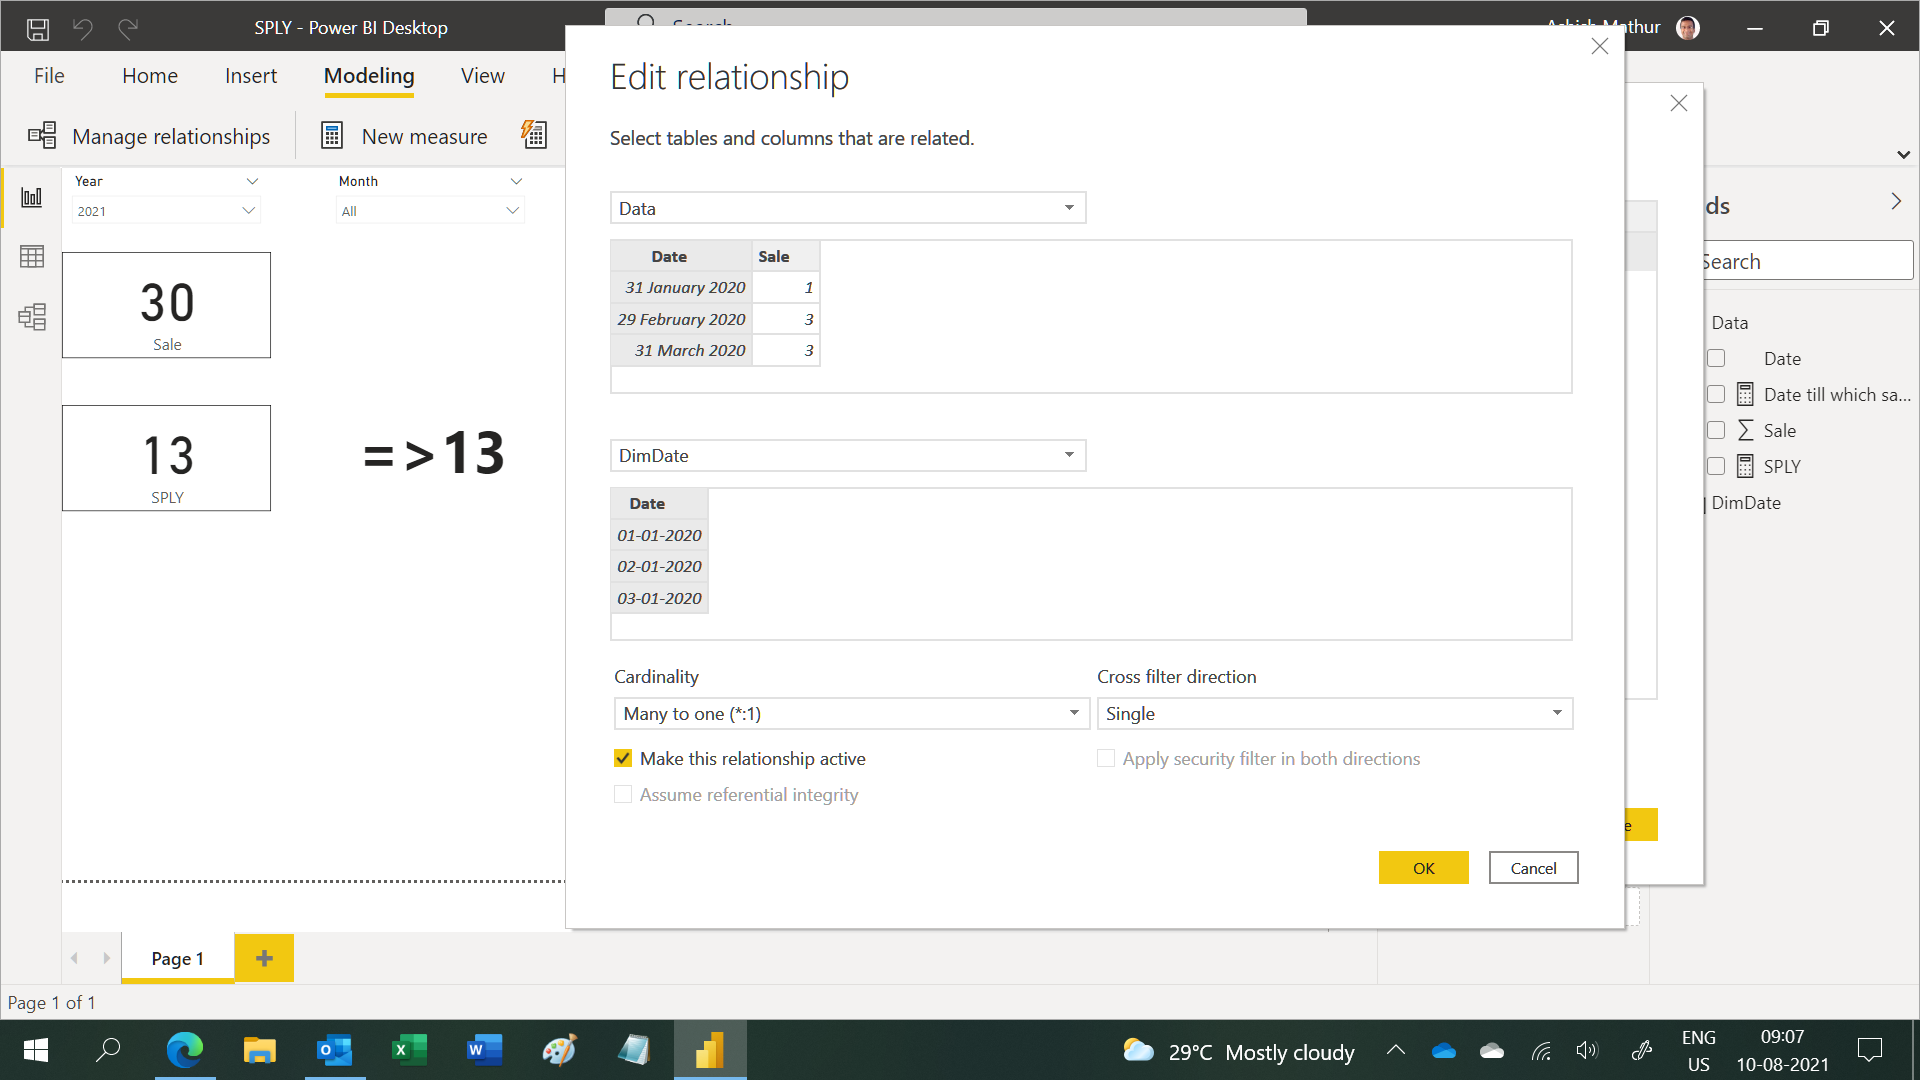Select the Date column header in Data preview
This screenshot has height=1080, width=1920.
[x=681, y=257]
